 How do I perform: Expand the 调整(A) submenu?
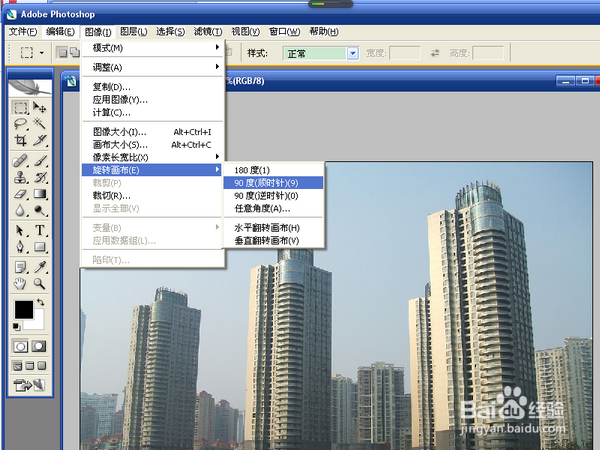(x=152, y=67)
